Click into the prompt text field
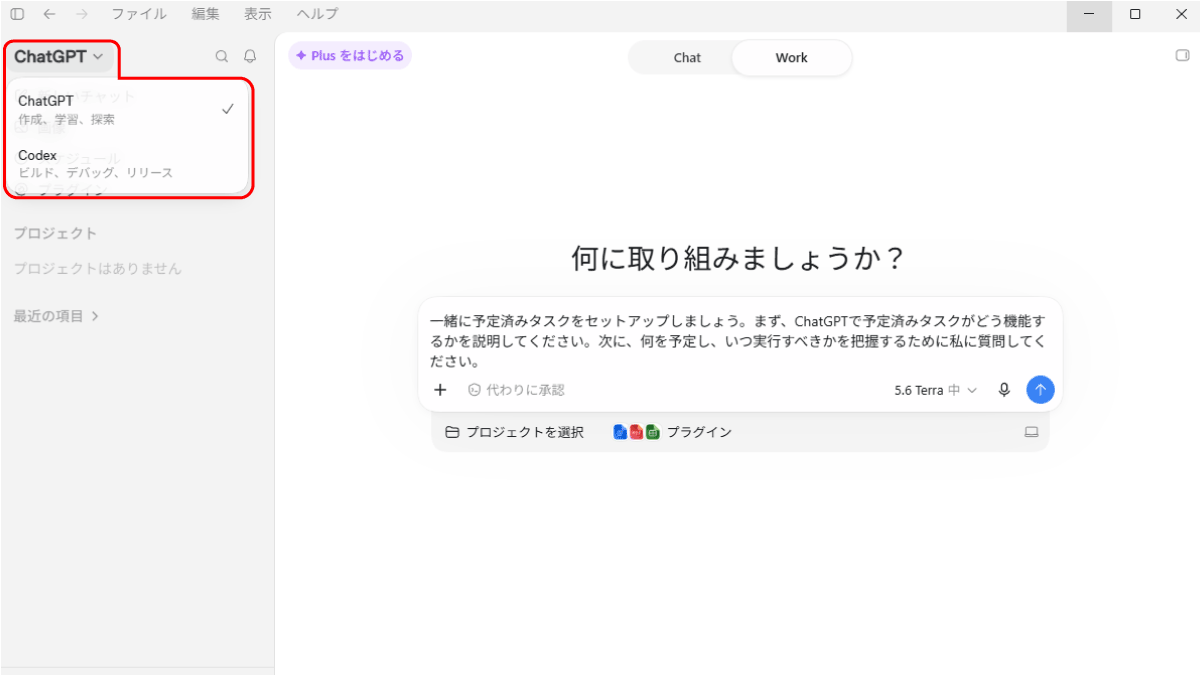The image size is (1200, 675). click(x=738, y=341)
